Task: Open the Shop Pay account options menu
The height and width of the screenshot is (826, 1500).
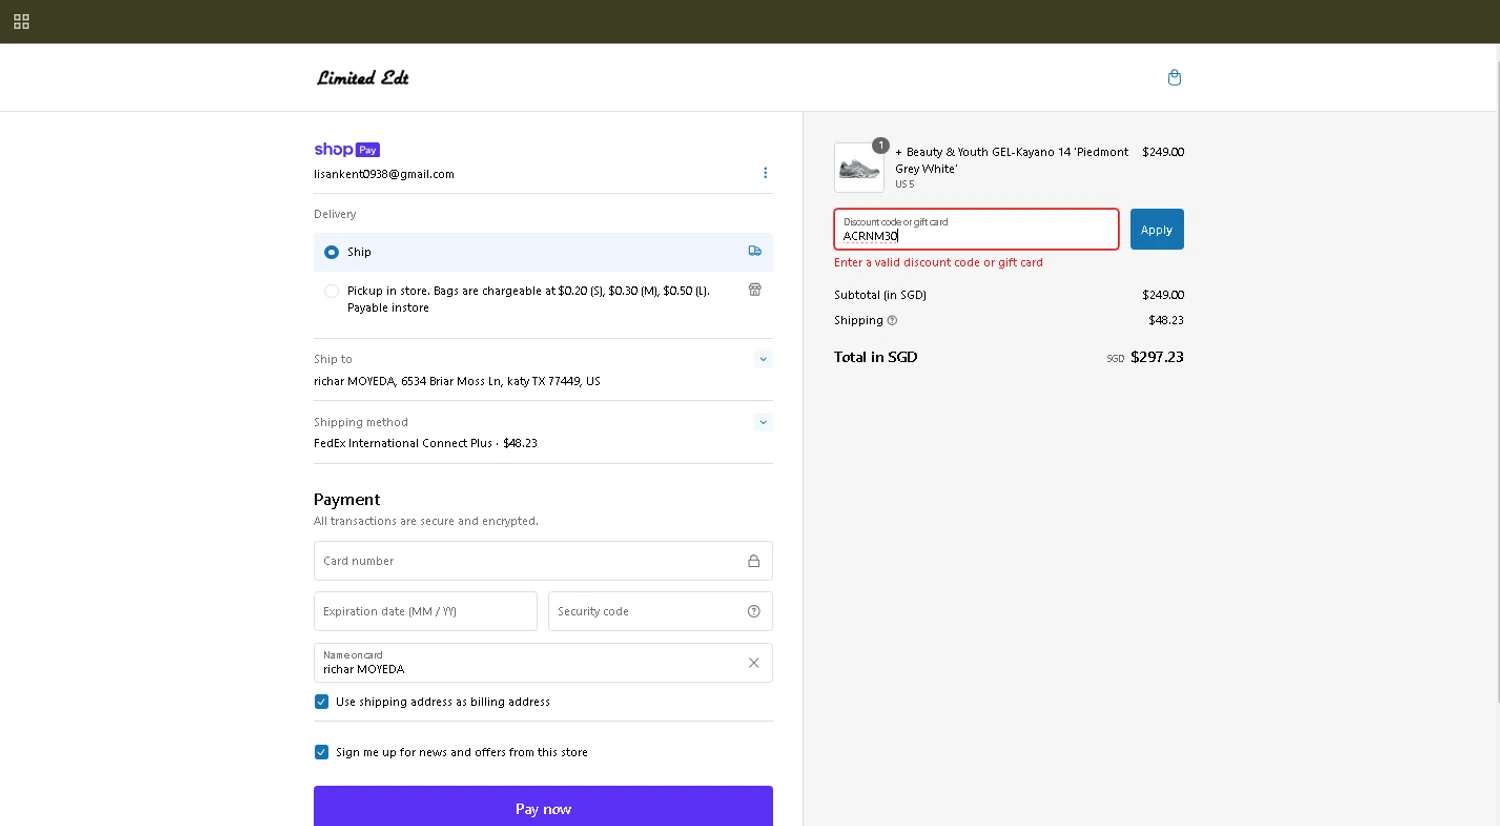Action: click(765, 173)
